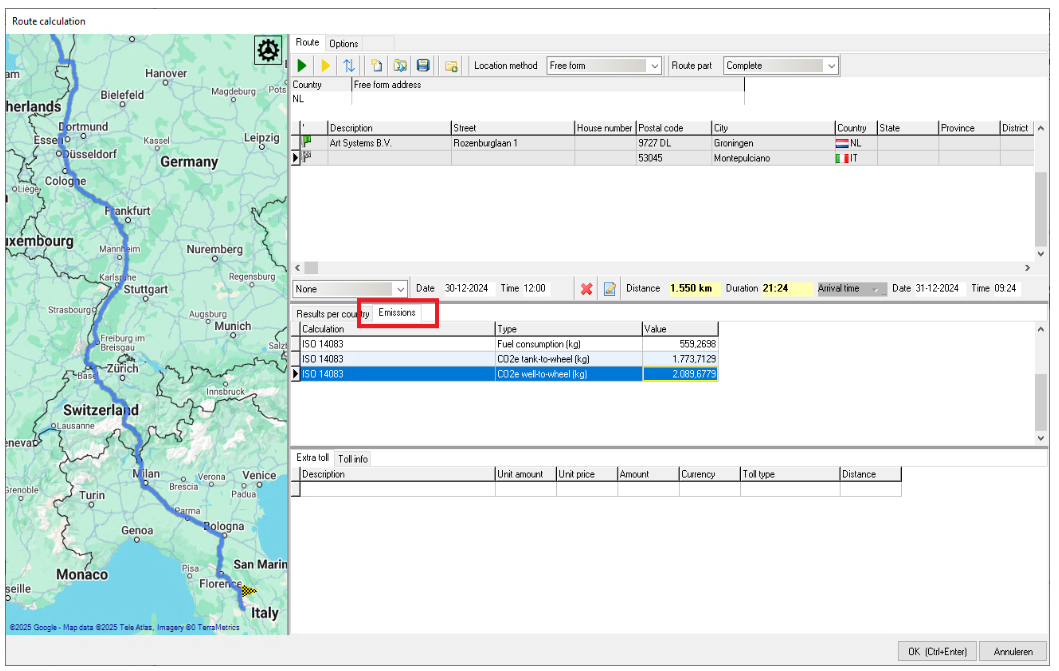The height and width of the screenshot is (671, 1059).
Task: Open the Arrival time dropdown
Action: point(851,289)
